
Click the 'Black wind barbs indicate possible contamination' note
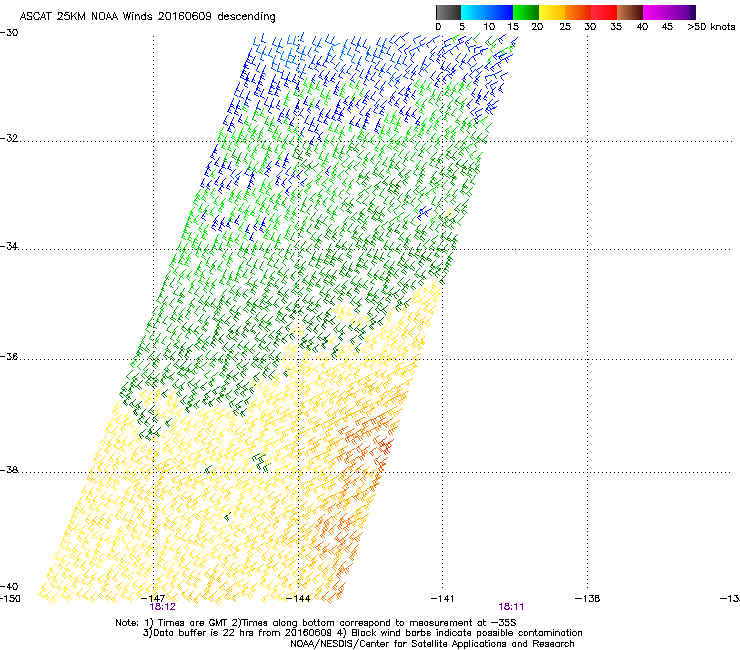[467, 633]
